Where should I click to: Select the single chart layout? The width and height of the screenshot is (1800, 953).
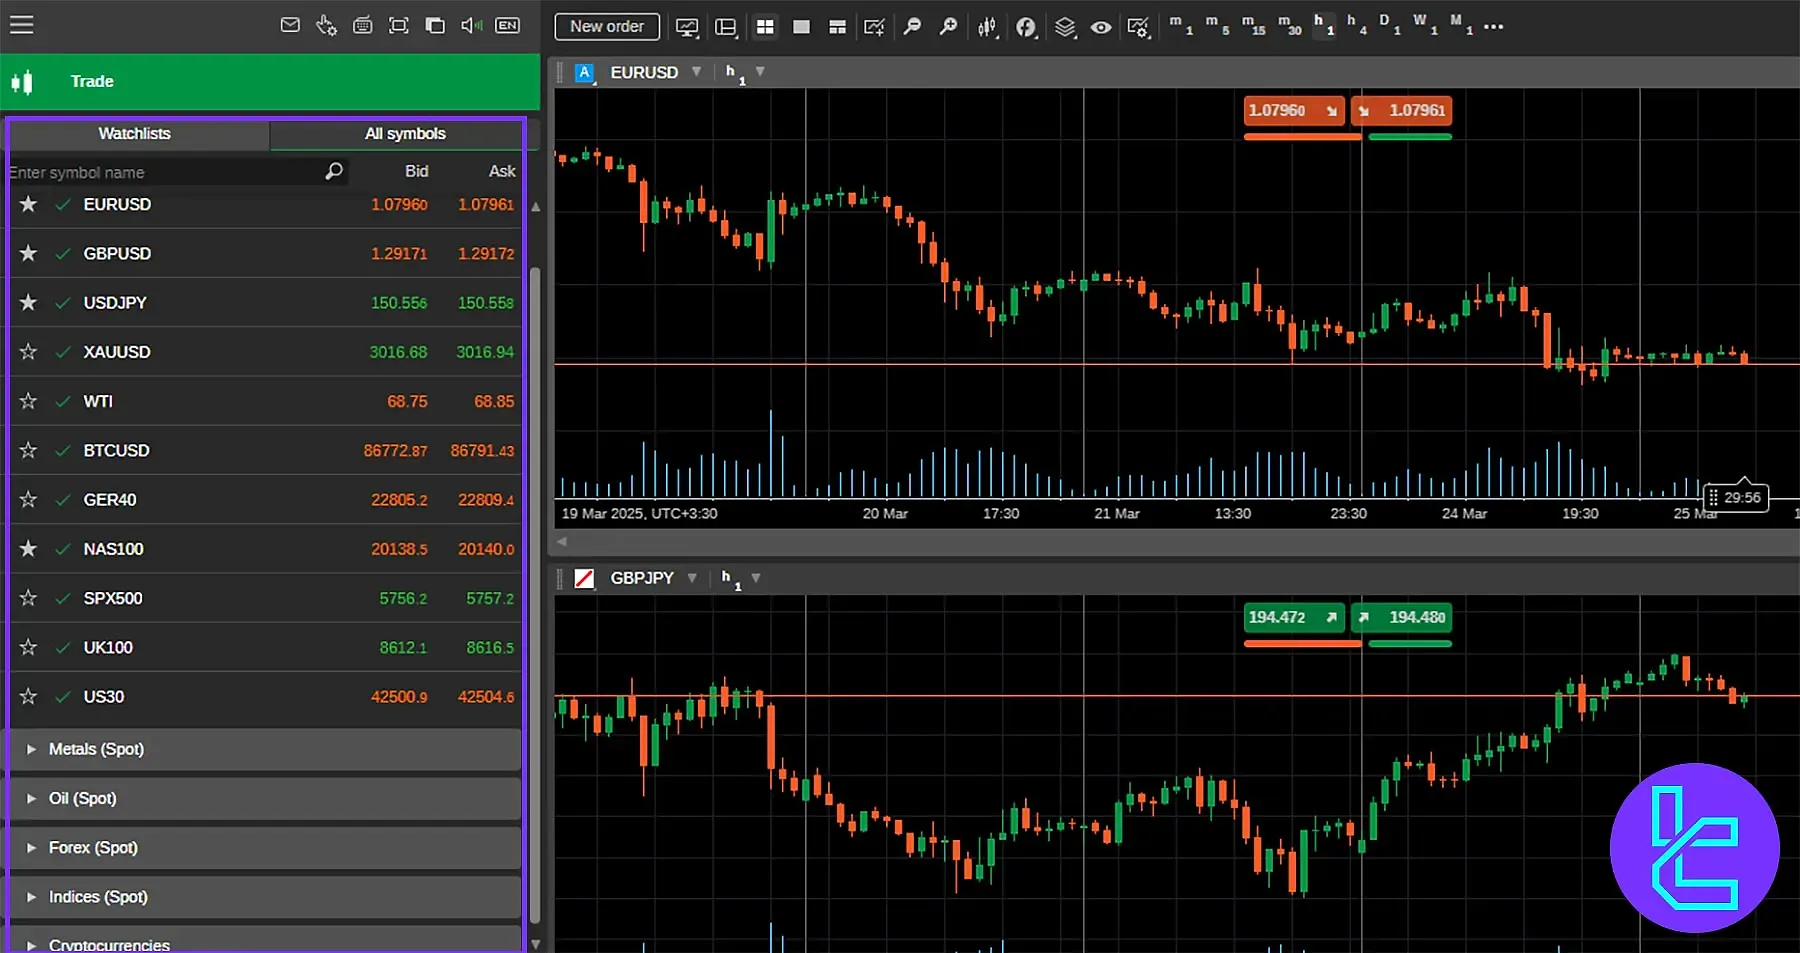[801, 27]
